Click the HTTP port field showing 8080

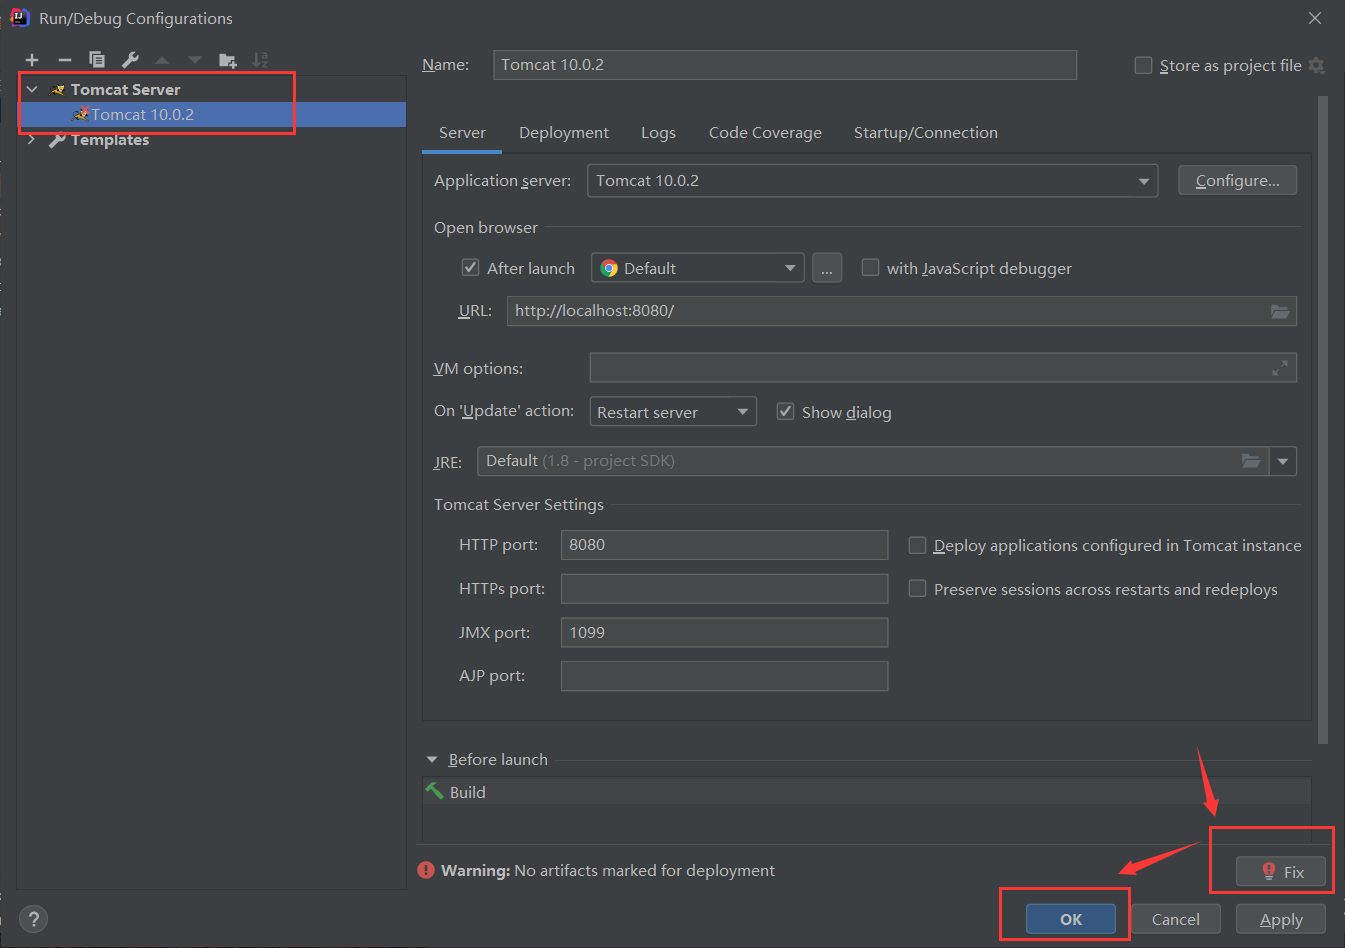(x=724, y=545)
